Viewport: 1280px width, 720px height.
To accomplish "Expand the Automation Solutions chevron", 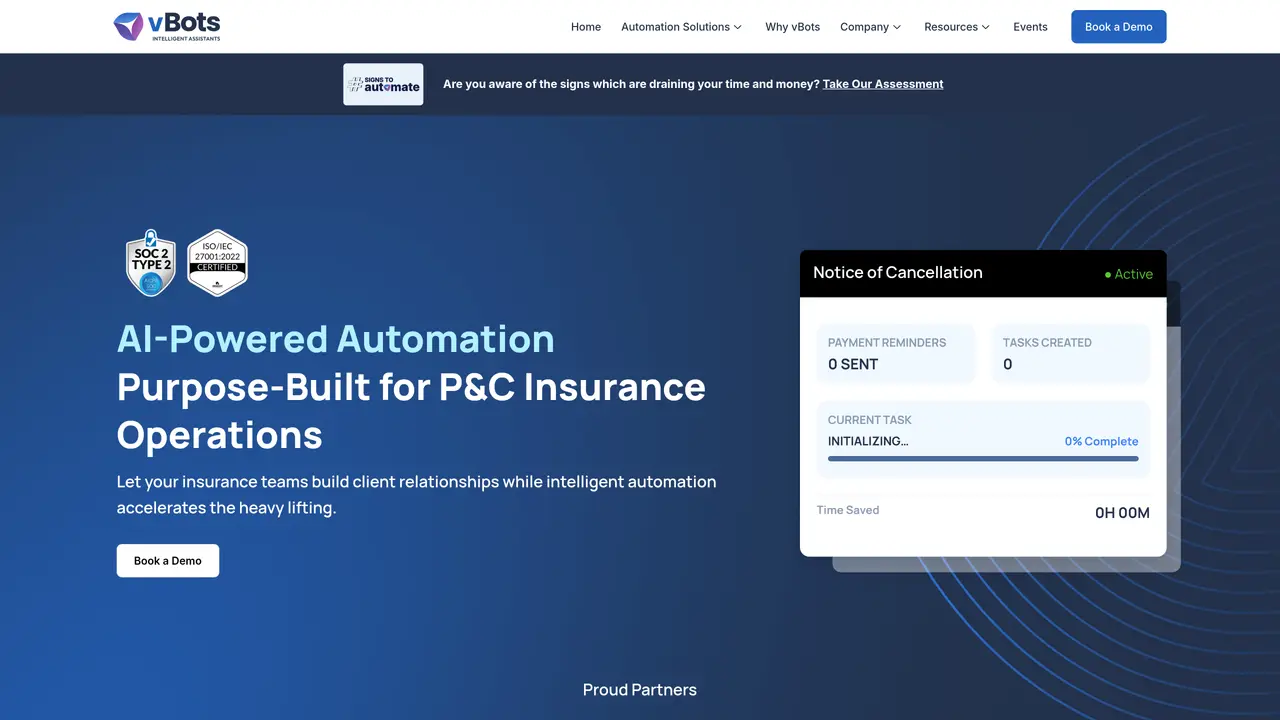I will [x=738, y=27].
